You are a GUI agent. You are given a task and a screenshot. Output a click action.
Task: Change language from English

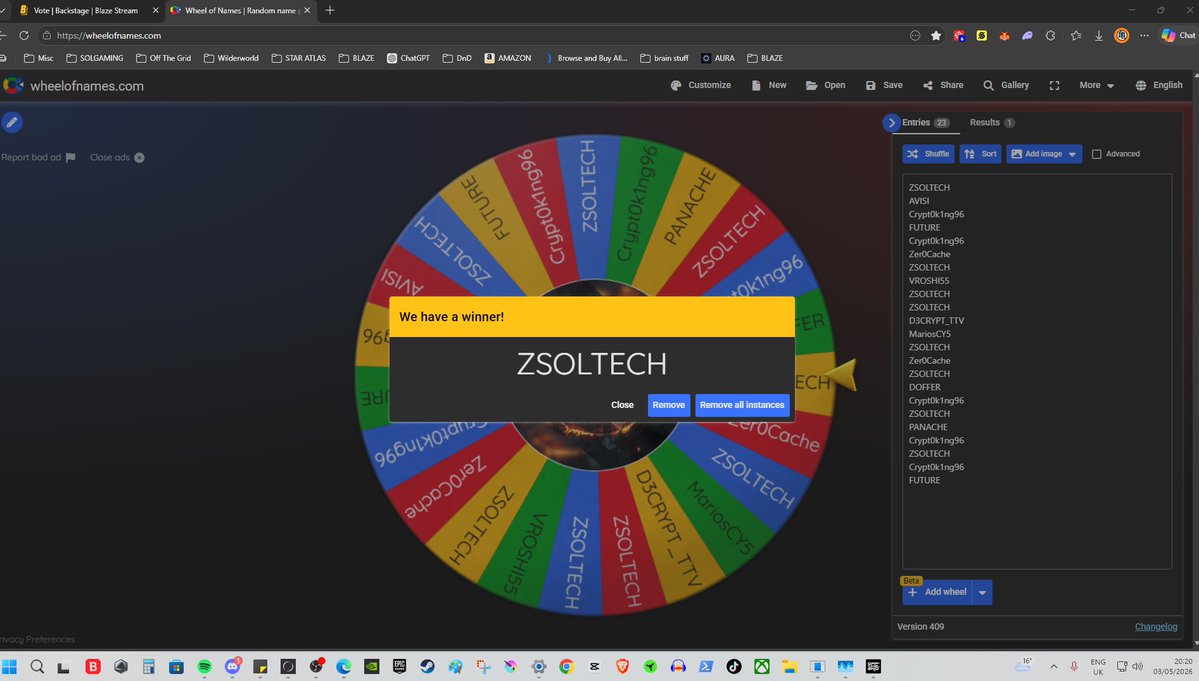point(1158,86)
